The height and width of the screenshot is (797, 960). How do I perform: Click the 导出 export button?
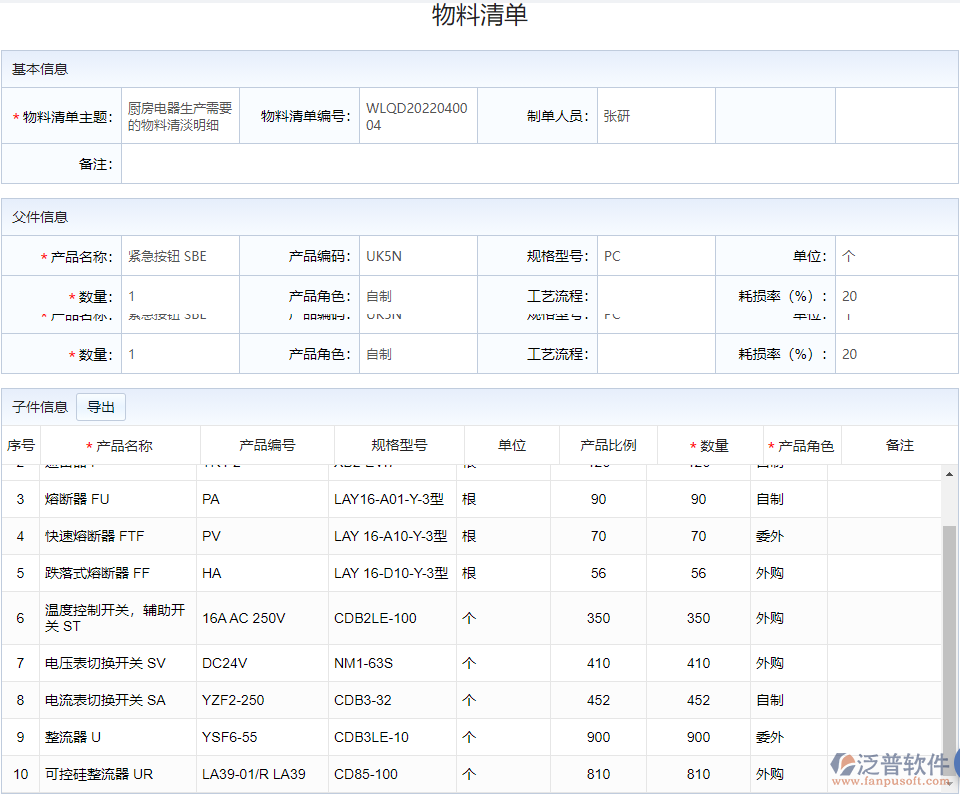tap(100, 407)
